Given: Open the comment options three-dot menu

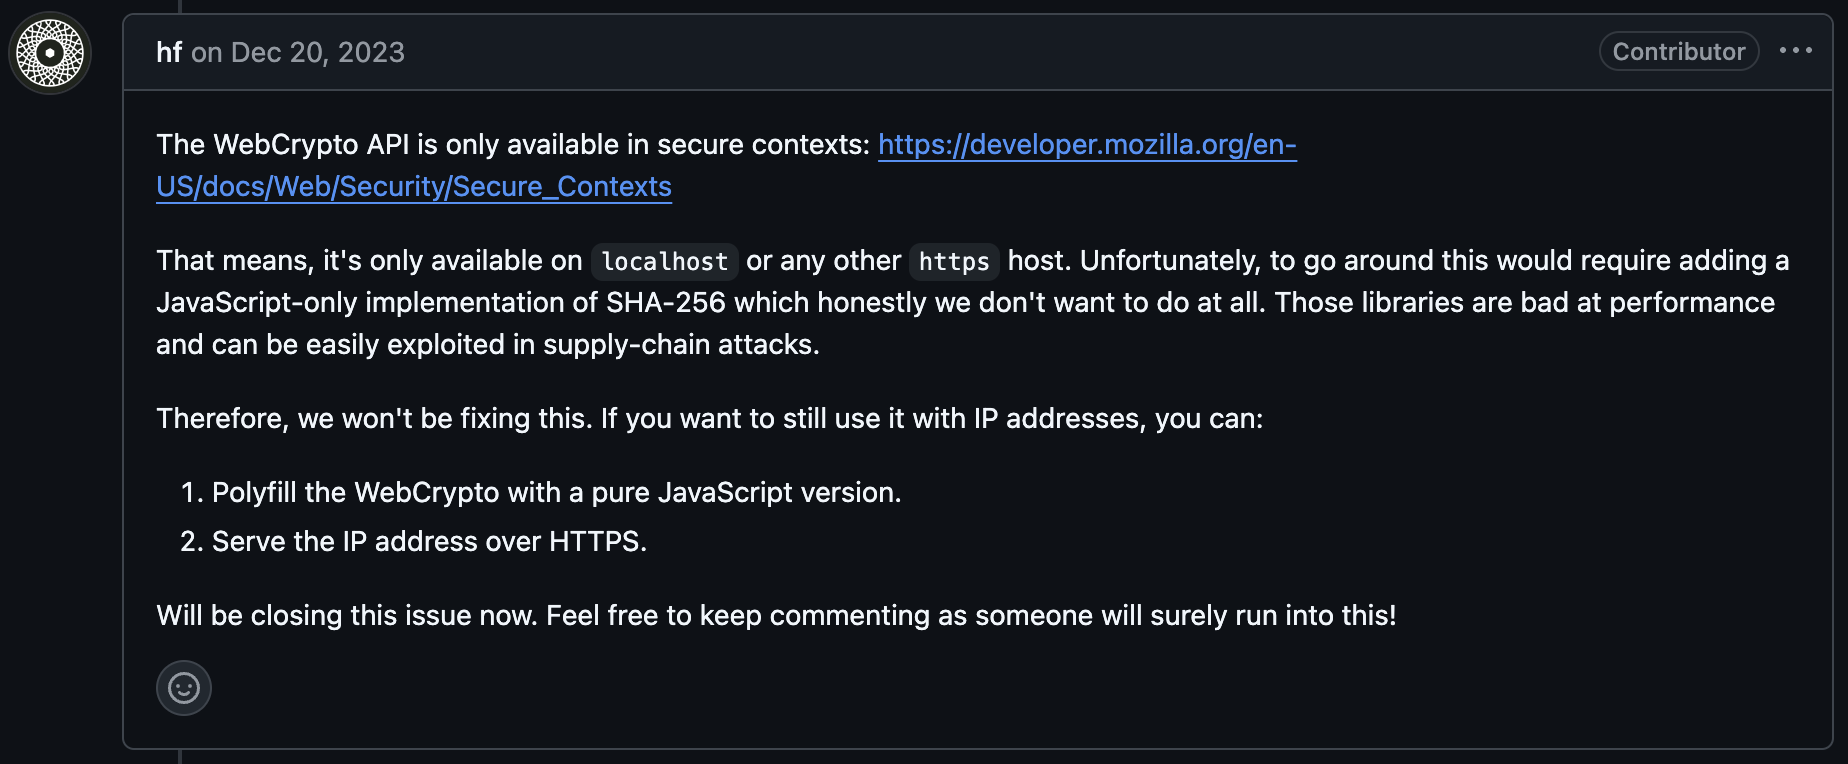Looking at the screenshot, I should coord(1795,51).
